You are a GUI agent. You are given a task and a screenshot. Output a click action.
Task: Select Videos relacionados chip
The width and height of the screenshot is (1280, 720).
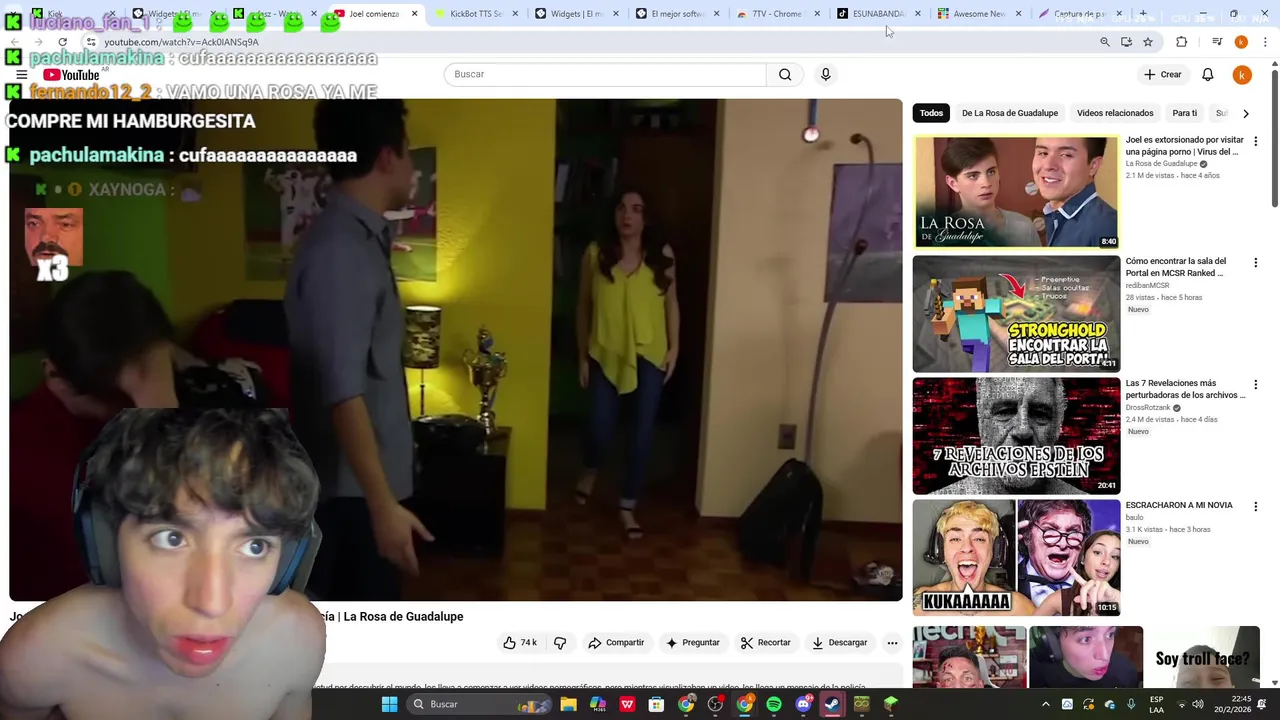click(1115, 113)
